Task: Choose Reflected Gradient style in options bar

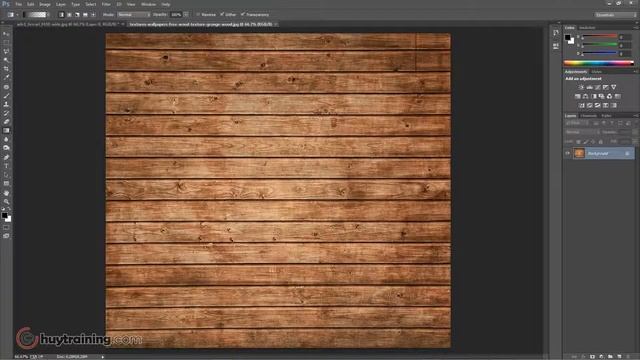Action: click(x=85, y=15)
